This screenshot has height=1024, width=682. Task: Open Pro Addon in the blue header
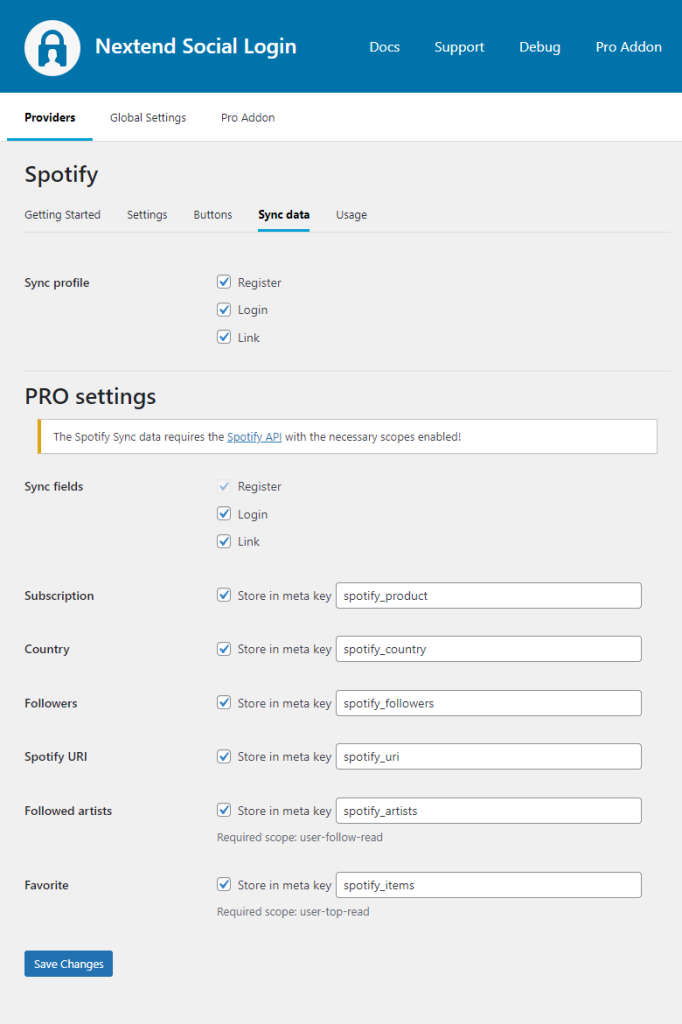pyautogui.click(x=628, y=47)
